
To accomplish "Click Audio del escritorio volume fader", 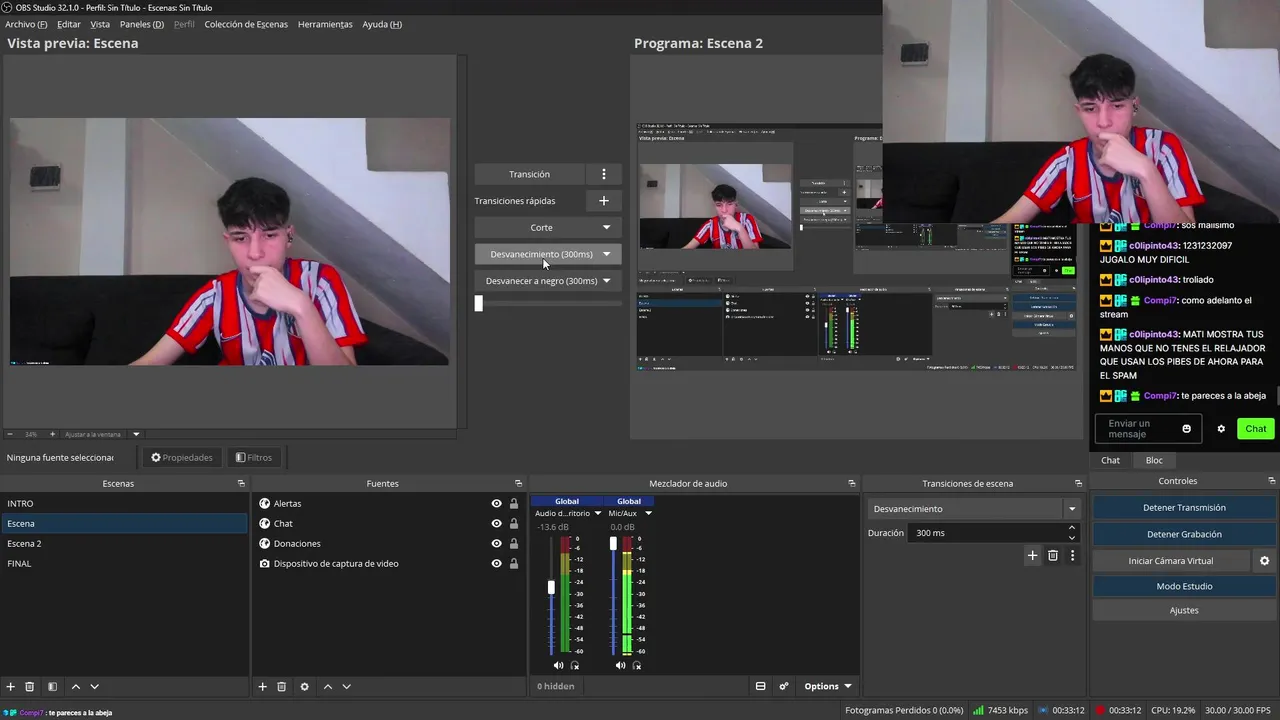I will pos(551,587).
